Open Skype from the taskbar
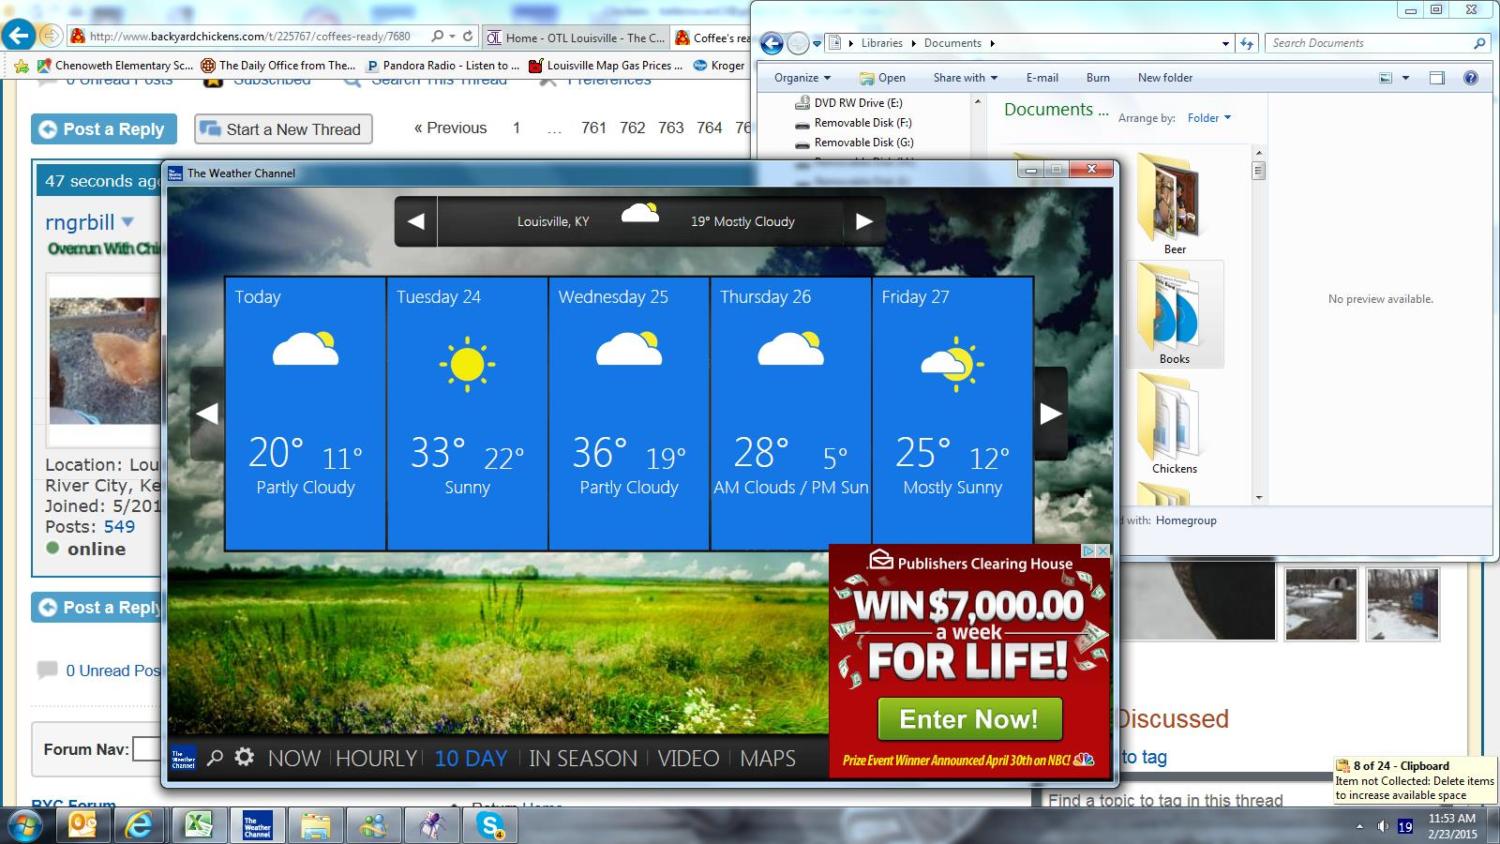This screenshot has width=1500, height=844. click(490, 825)
